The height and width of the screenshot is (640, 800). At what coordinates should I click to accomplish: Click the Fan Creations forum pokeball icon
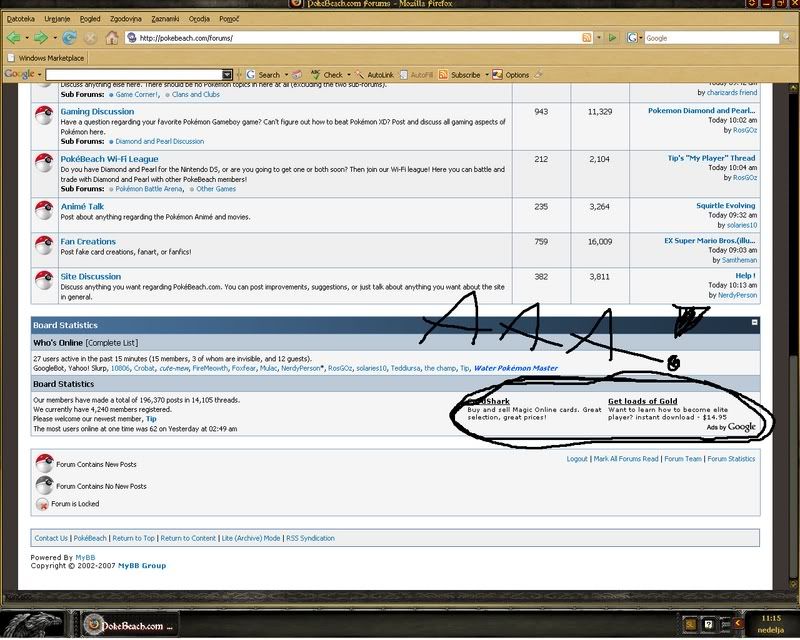[44, 244]
